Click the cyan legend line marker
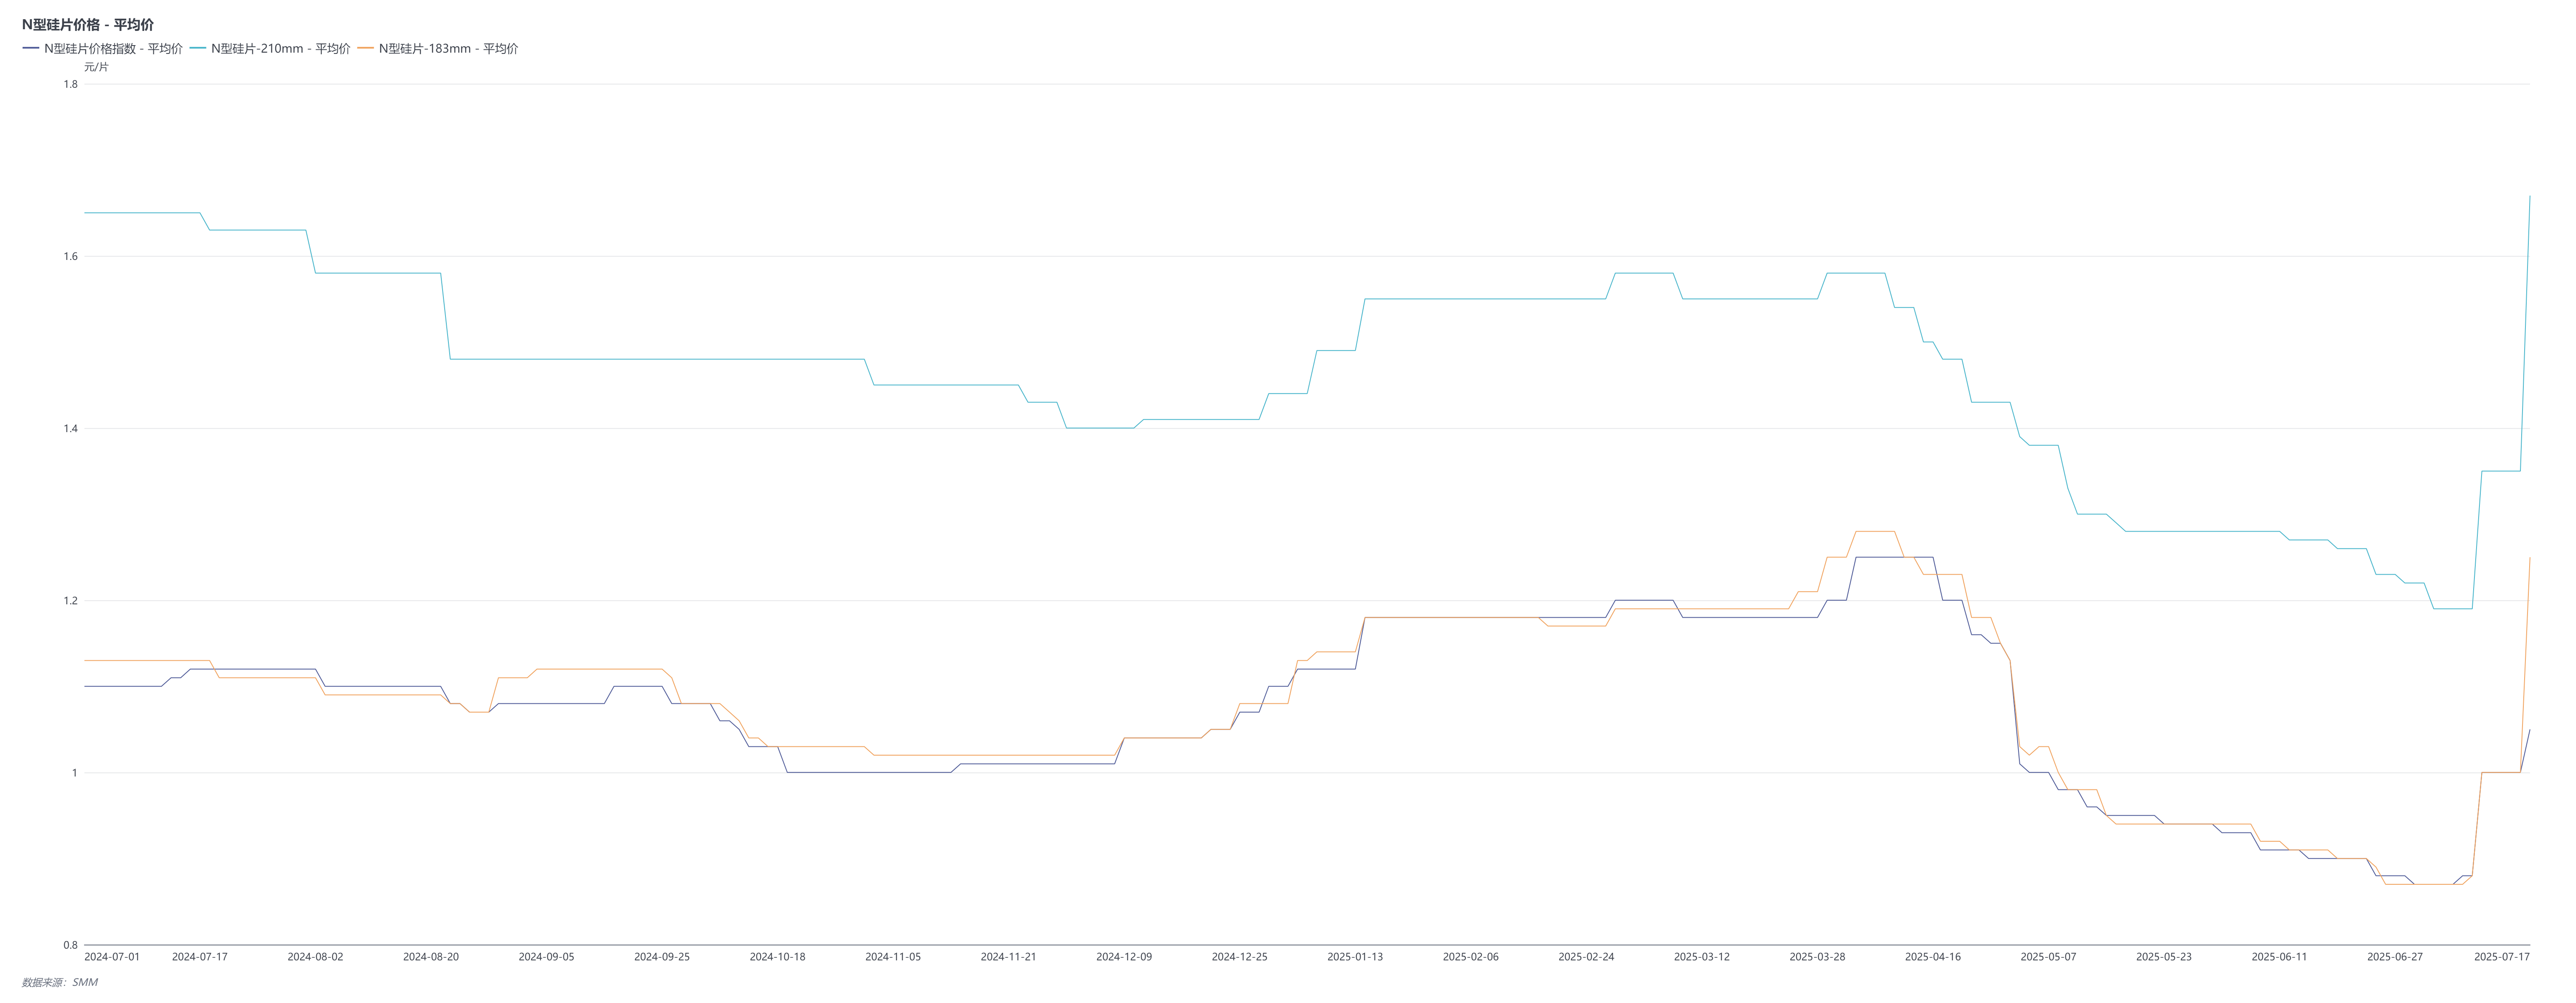 pos(198,48)
